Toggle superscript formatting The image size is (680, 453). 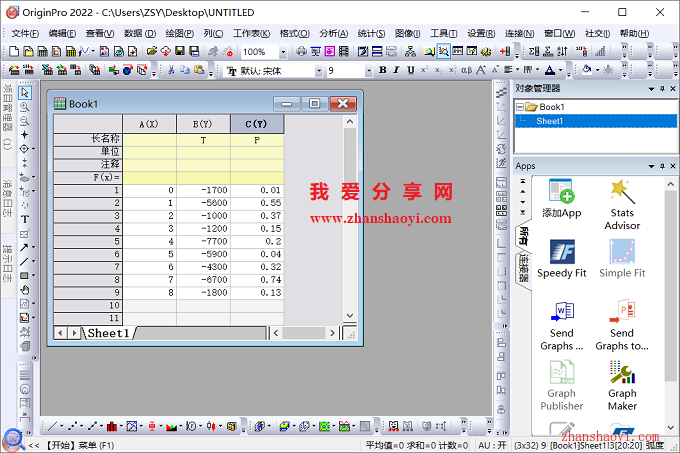pos(424,70)
